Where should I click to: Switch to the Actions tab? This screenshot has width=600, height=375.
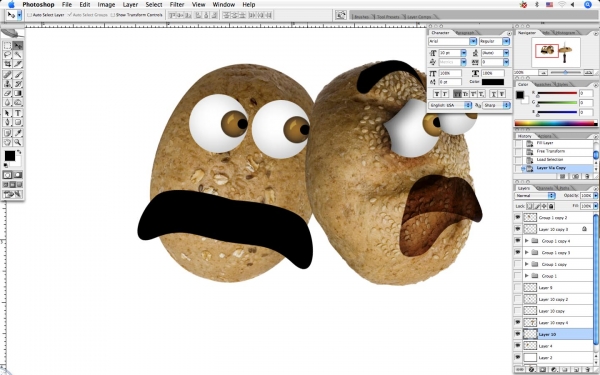[545, 136]
